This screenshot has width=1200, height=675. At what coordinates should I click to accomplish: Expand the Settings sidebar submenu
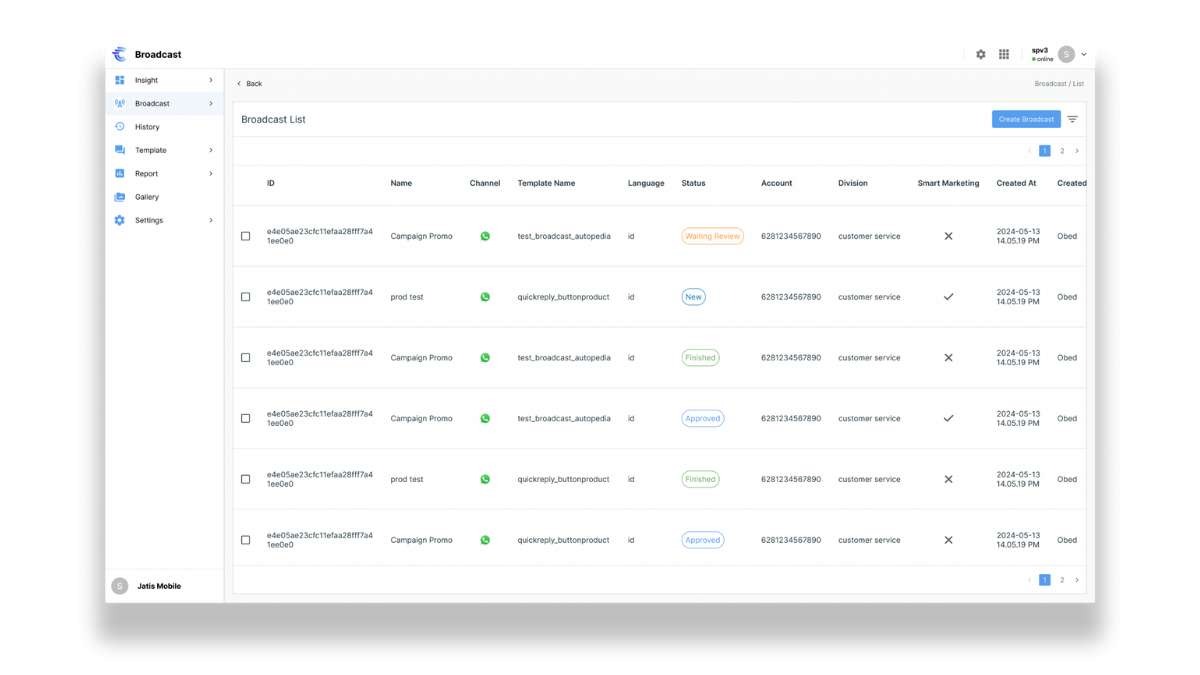click(210, 220)
